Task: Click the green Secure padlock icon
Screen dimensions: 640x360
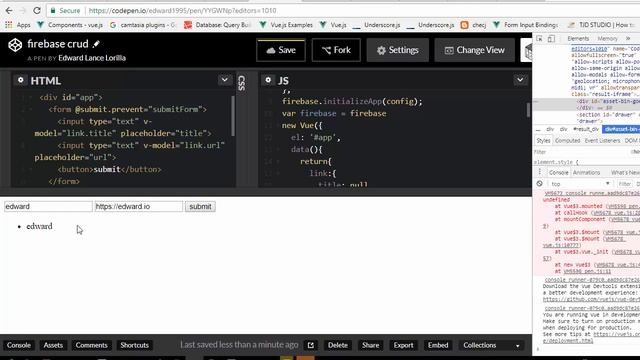Action: tap(53, 11)
